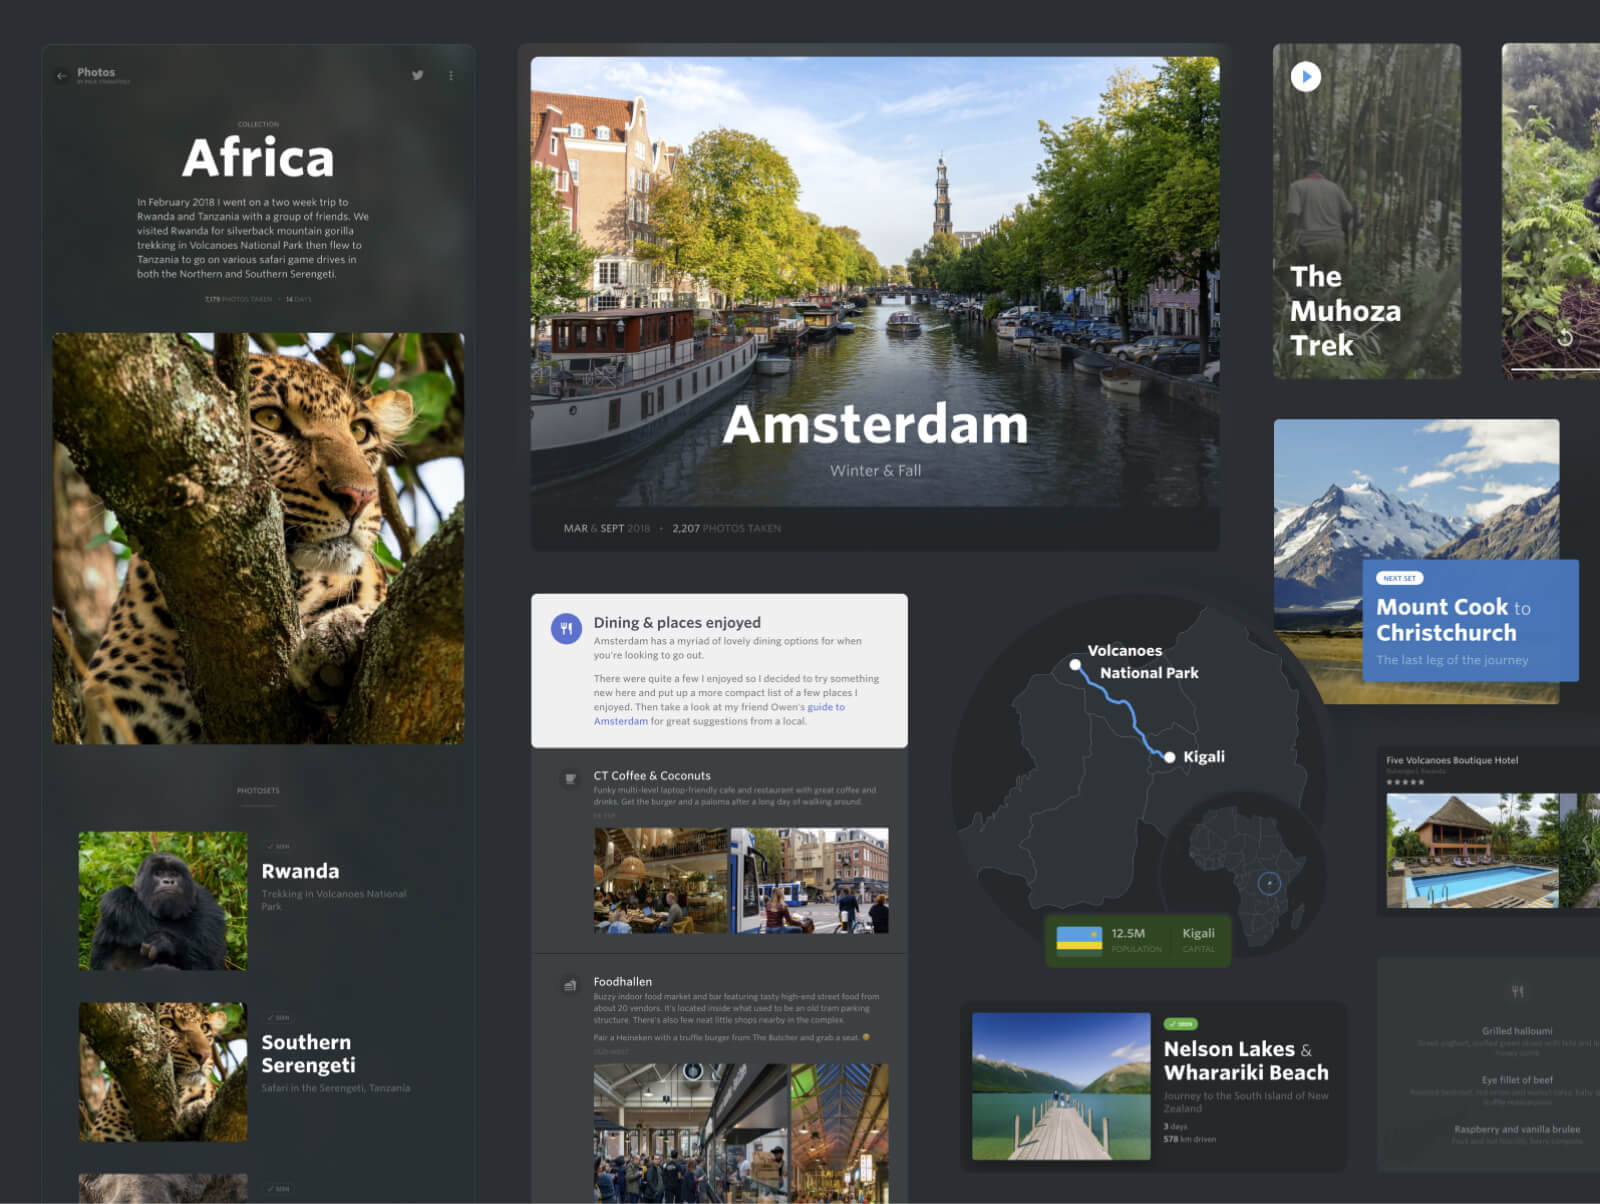This screenshot has height=1204, width=1600.
Task: Click the blue fork and knife dining icon
Action: coord(566,628)
